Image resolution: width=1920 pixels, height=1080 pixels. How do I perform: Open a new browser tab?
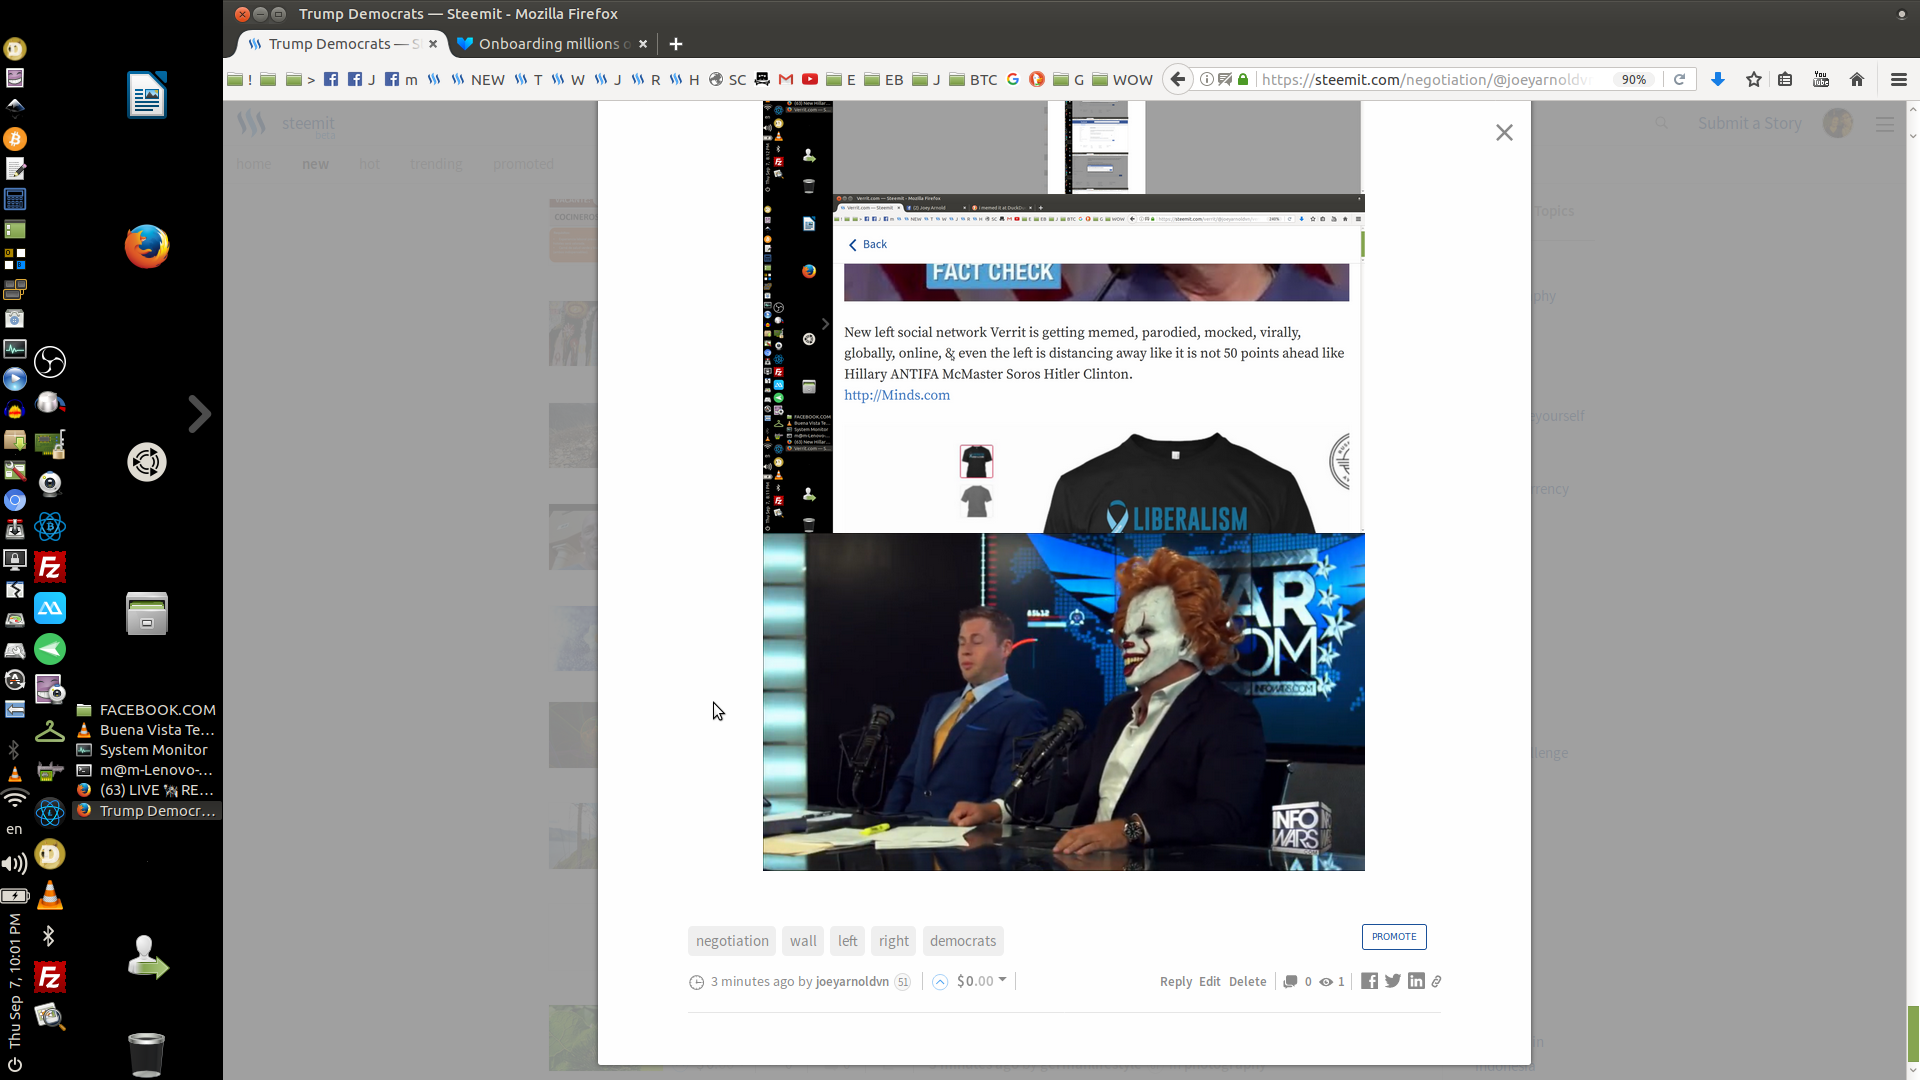676,44
